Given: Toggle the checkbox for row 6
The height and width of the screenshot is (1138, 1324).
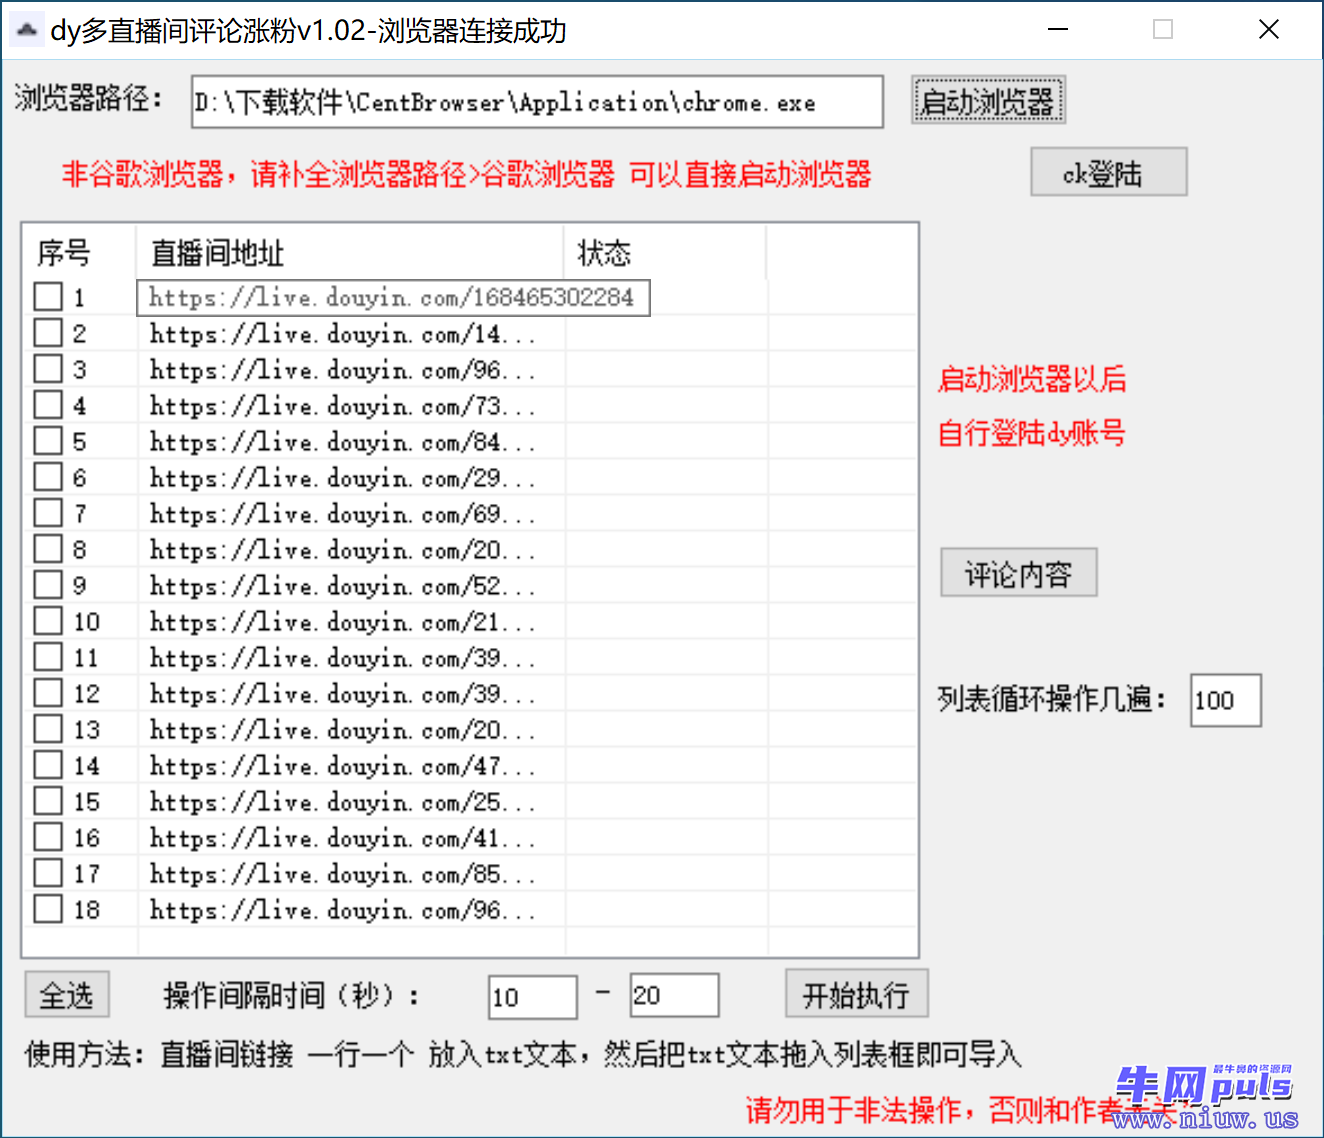Looking at the screenshot, I should point(48,476).
